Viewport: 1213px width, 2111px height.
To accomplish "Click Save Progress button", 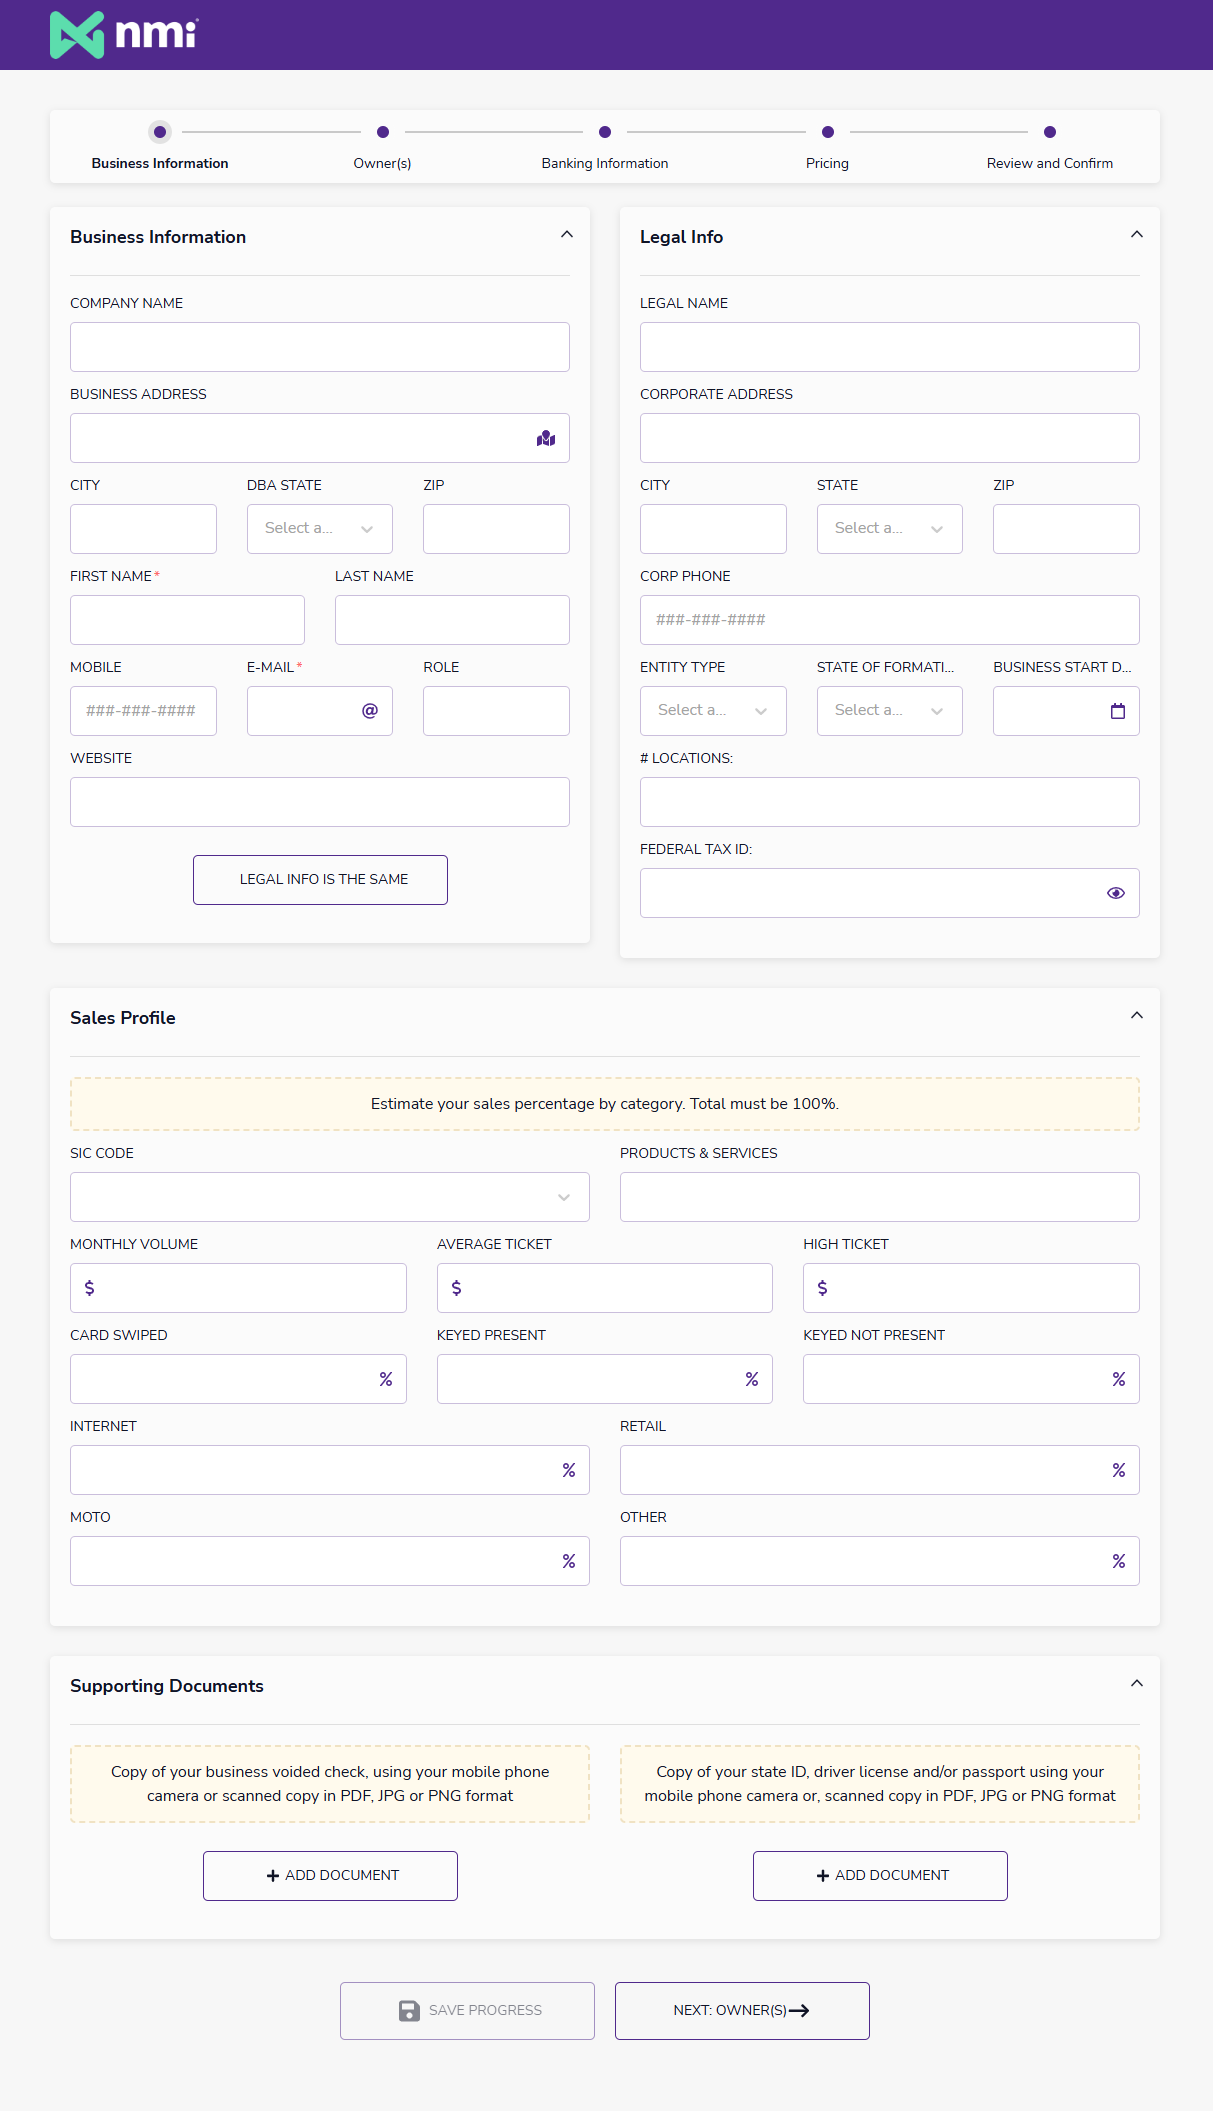I will point(467,2011).
